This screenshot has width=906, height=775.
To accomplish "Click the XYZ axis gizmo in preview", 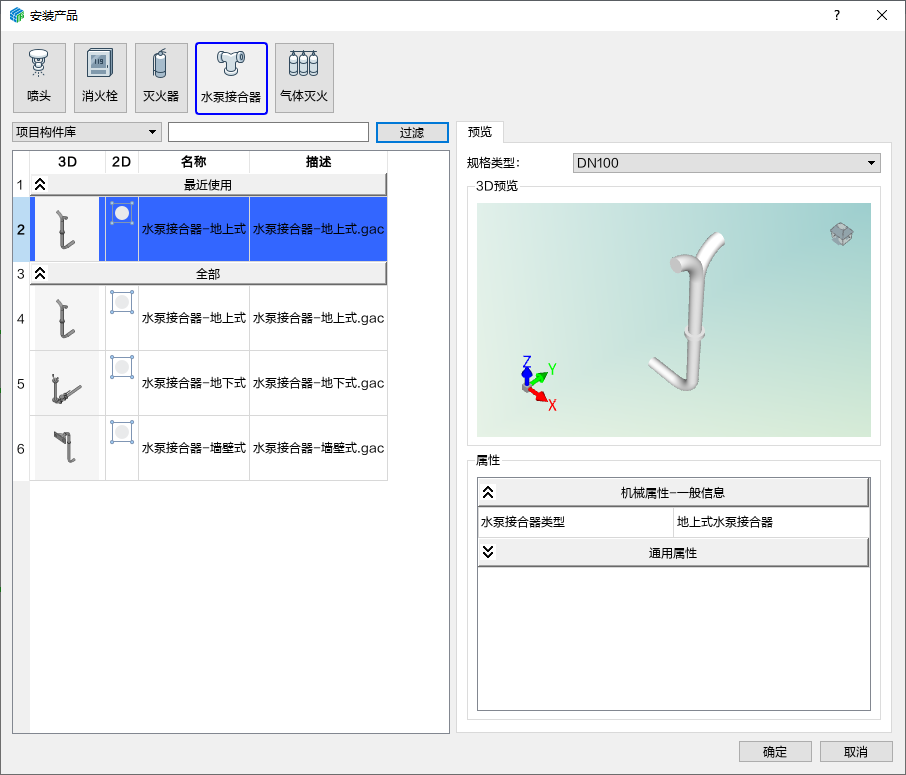I will coord(539,383).
